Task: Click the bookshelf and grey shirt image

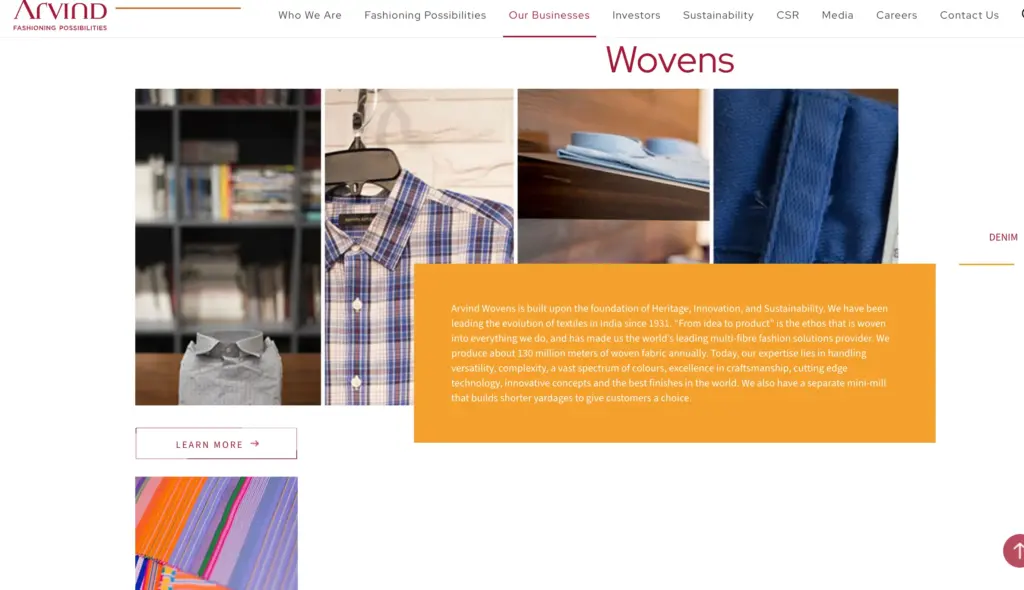Action: 228,247
